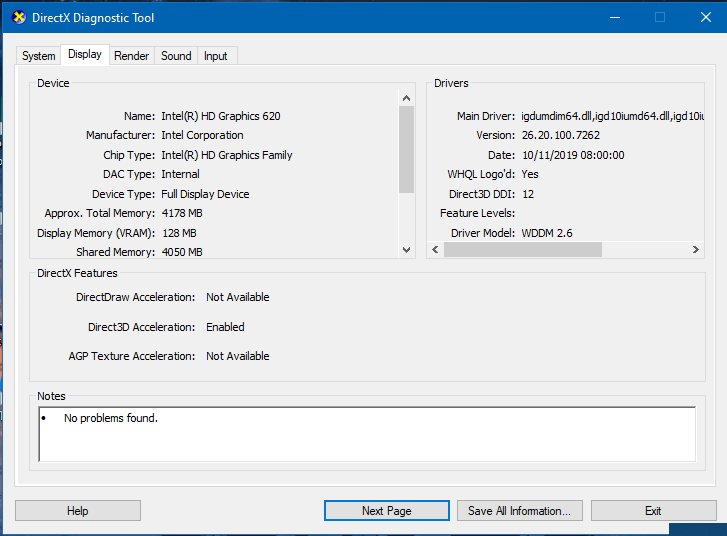The image size is (727, 536).
Task: Close the DirectX Diagnostic Tool window
Action: pos(706,18)
